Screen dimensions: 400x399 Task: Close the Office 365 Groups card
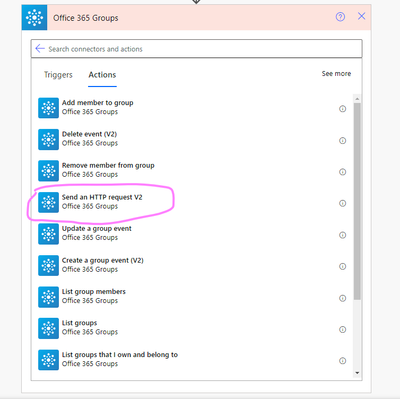click(x=361, y=16)
